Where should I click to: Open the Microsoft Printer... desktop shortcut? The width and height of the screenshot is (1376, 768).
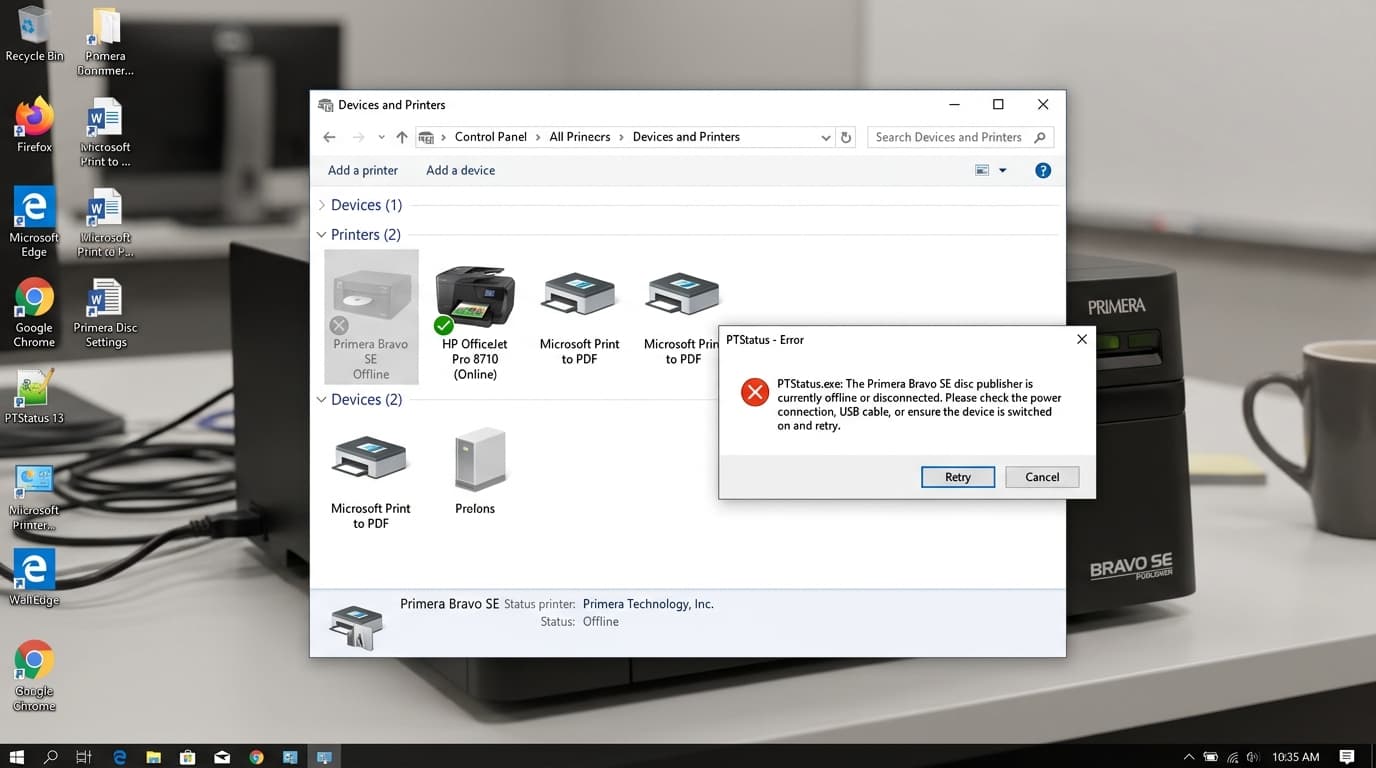(34, 497)
